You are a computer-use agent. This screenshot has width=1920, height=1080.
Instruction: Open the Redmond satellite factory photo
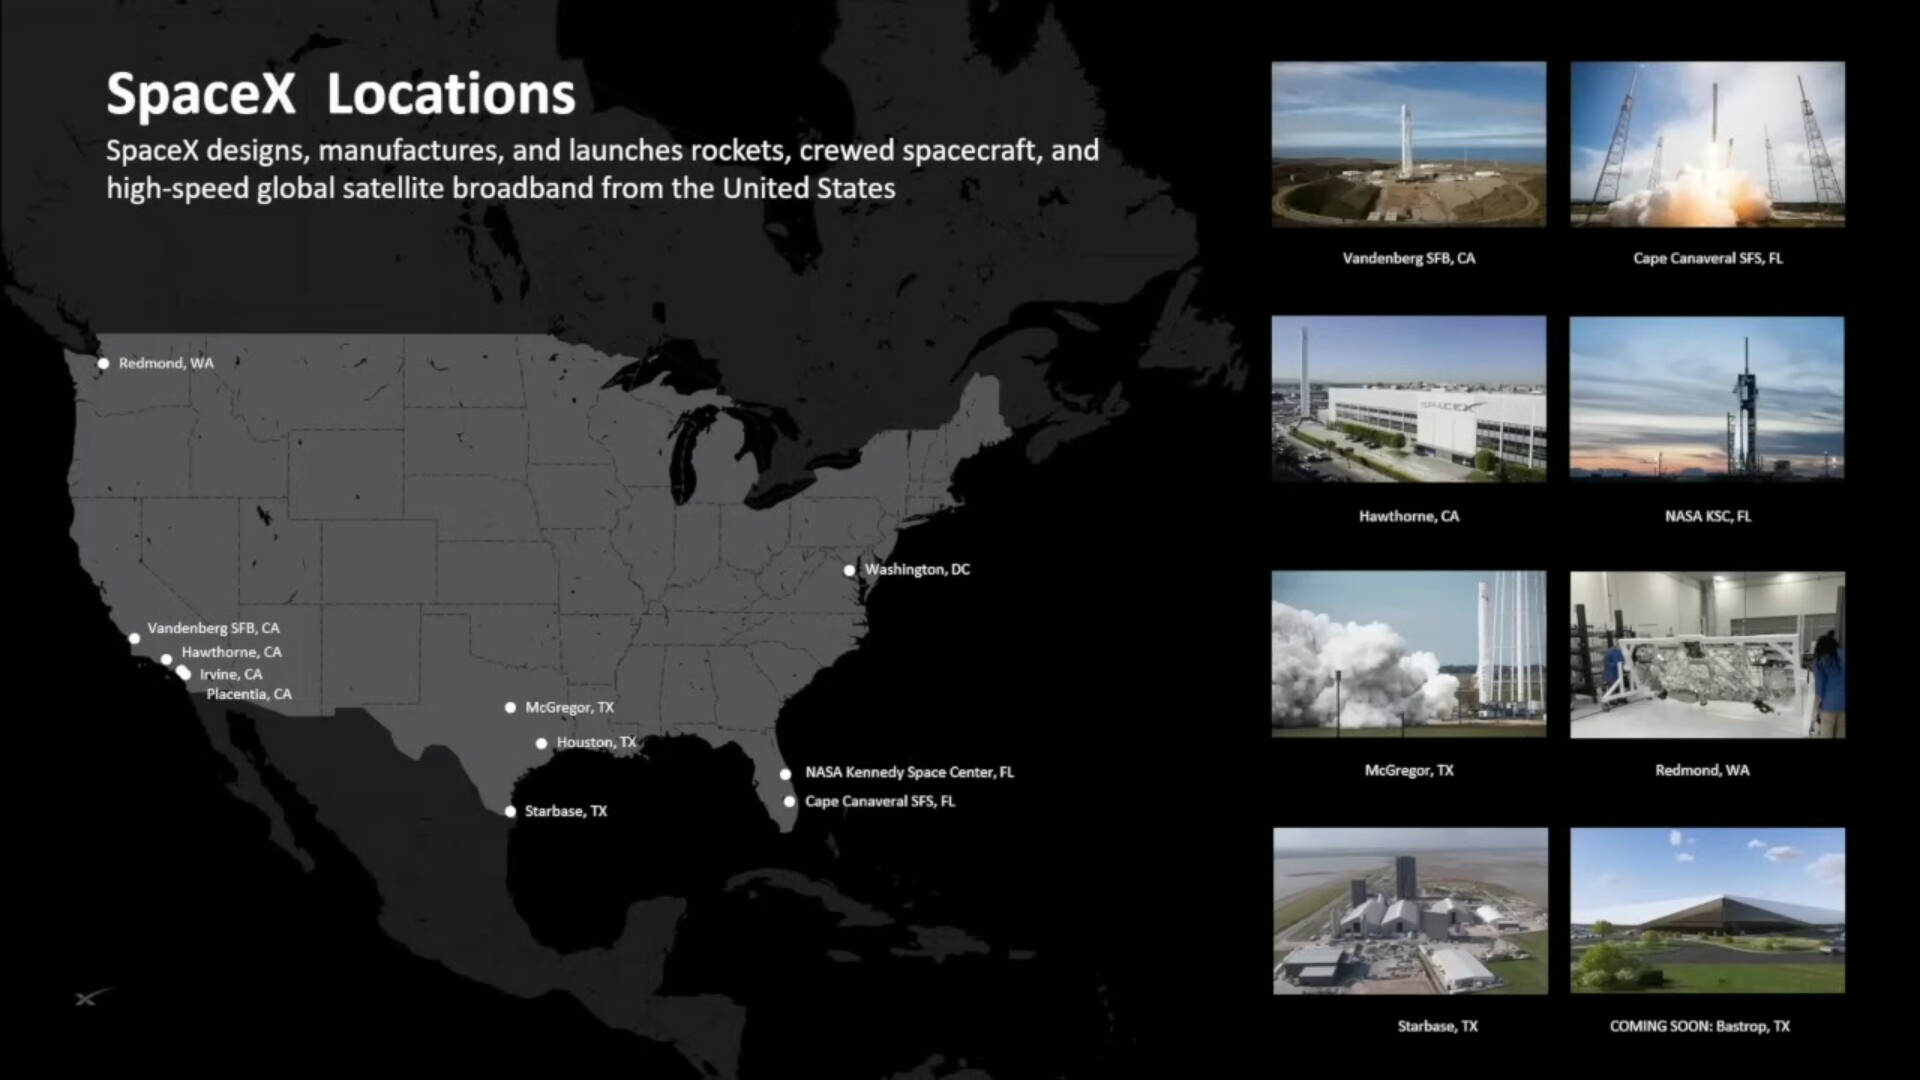(1707, 654)
